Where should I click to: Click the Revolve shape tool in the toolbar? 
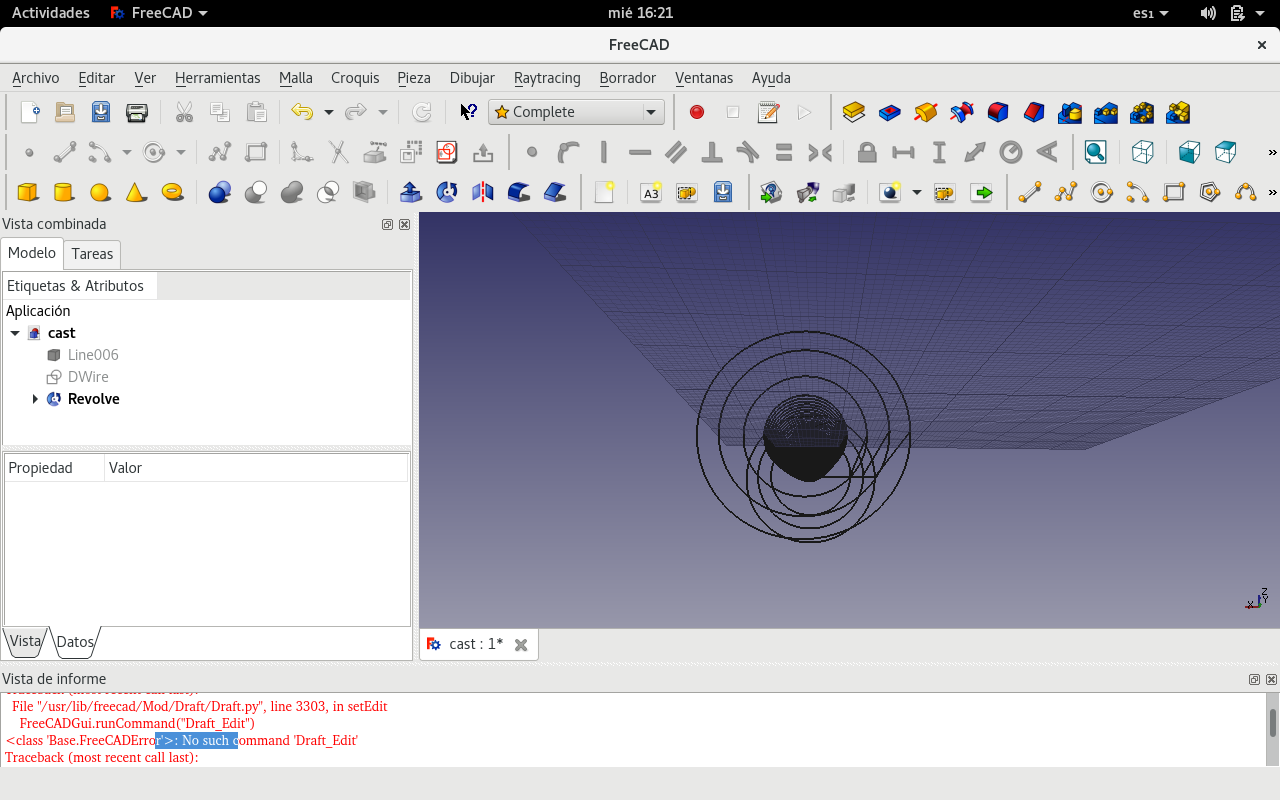click(447, 192)
